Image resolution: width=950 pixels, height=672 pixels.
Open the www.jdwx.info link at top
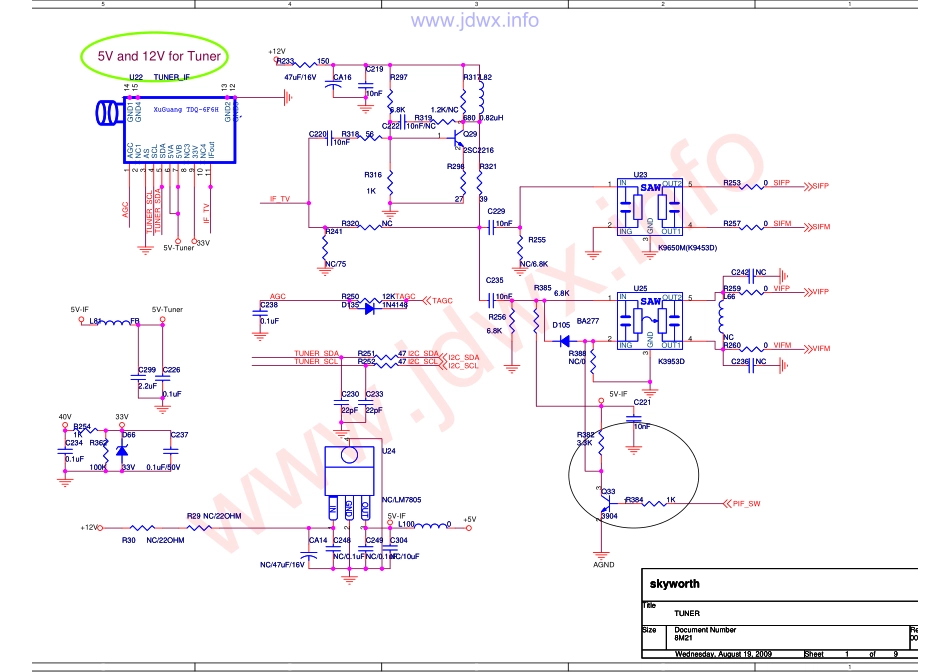pyautogui.click(x=474, y=20)
